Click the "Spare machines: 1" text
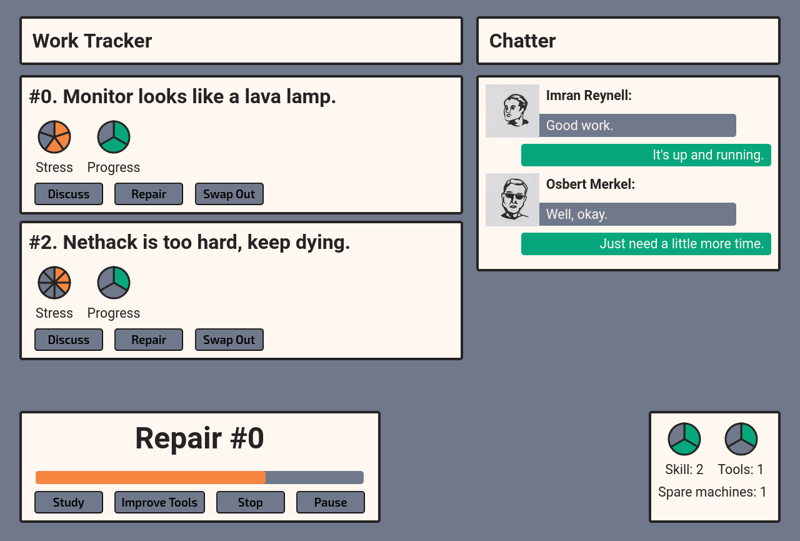The width and height of the screenshot is (800, 541). 712,492
